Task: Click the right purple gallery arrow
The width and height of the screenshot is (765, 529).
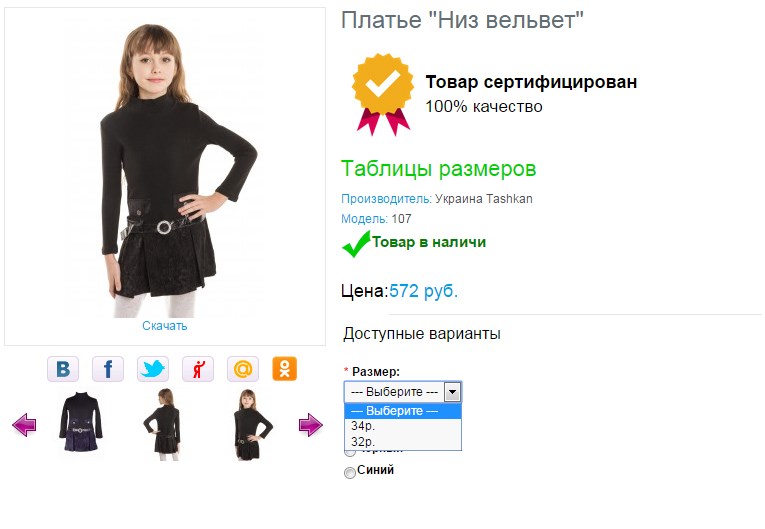Action: point(310,426)
